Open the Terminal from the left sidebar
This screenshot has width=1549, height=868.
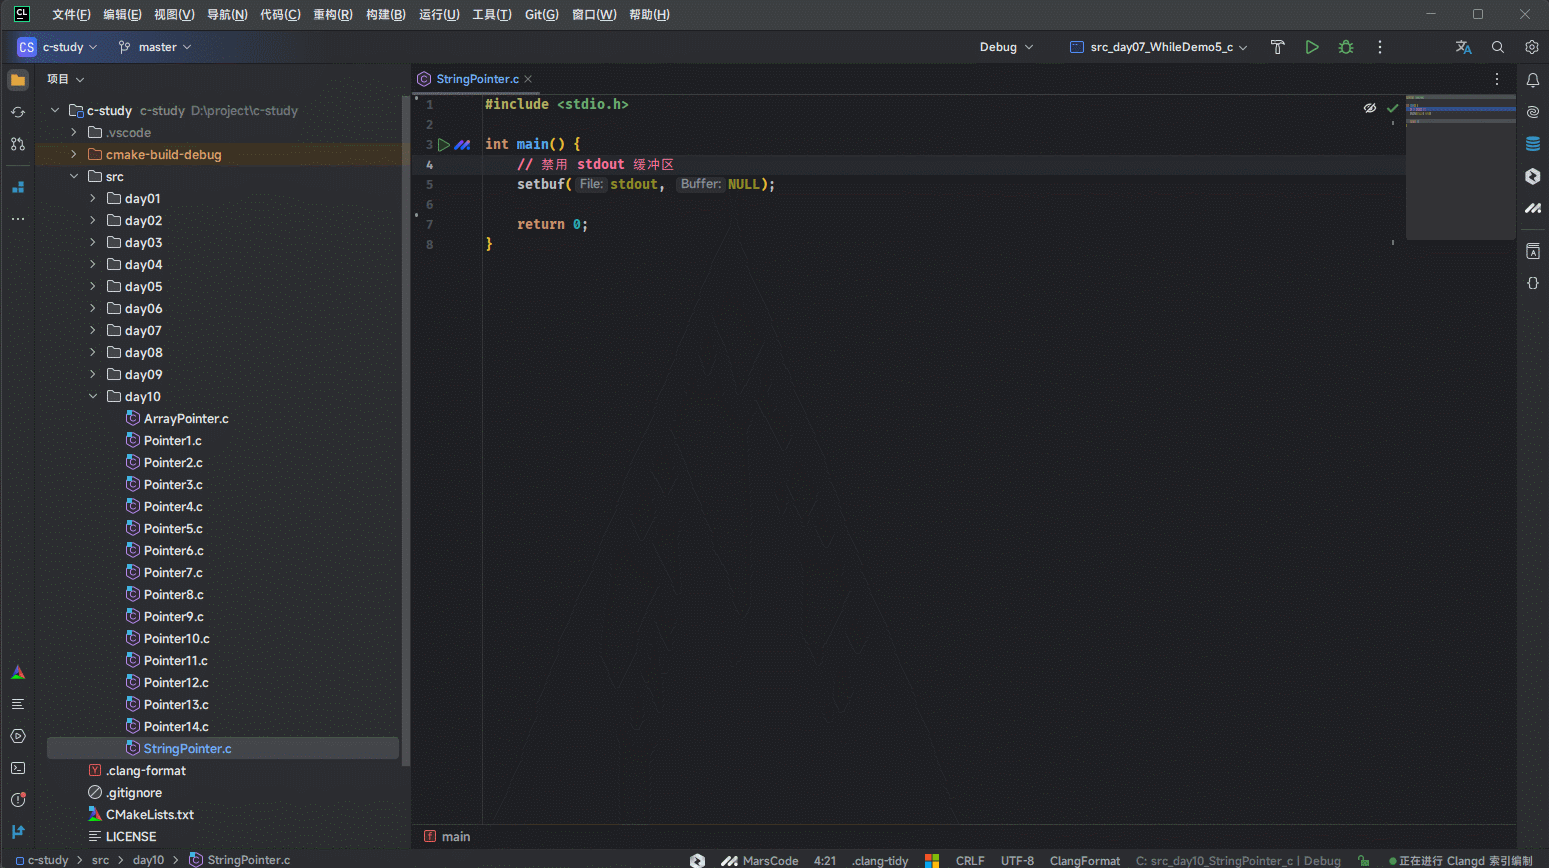click(17, 768)
